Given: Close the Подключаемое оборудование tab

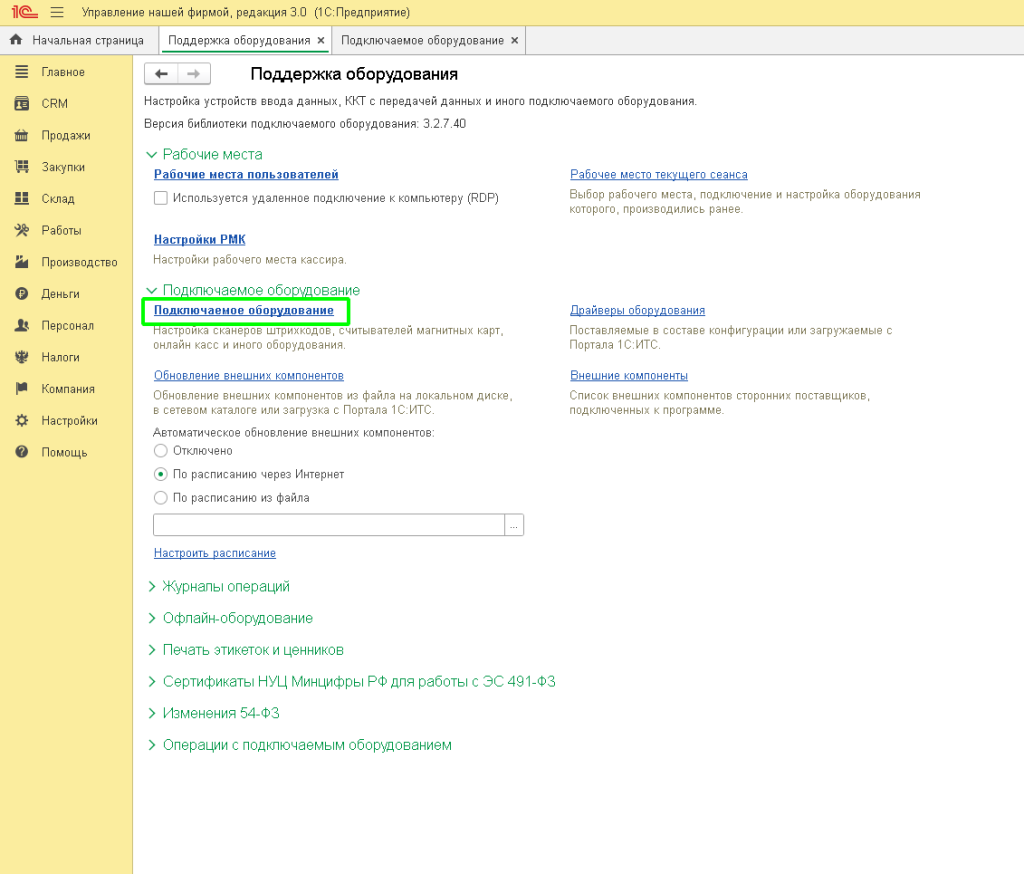Looking at the screenshot, I should pyautogui.click(x=514, y=40).
